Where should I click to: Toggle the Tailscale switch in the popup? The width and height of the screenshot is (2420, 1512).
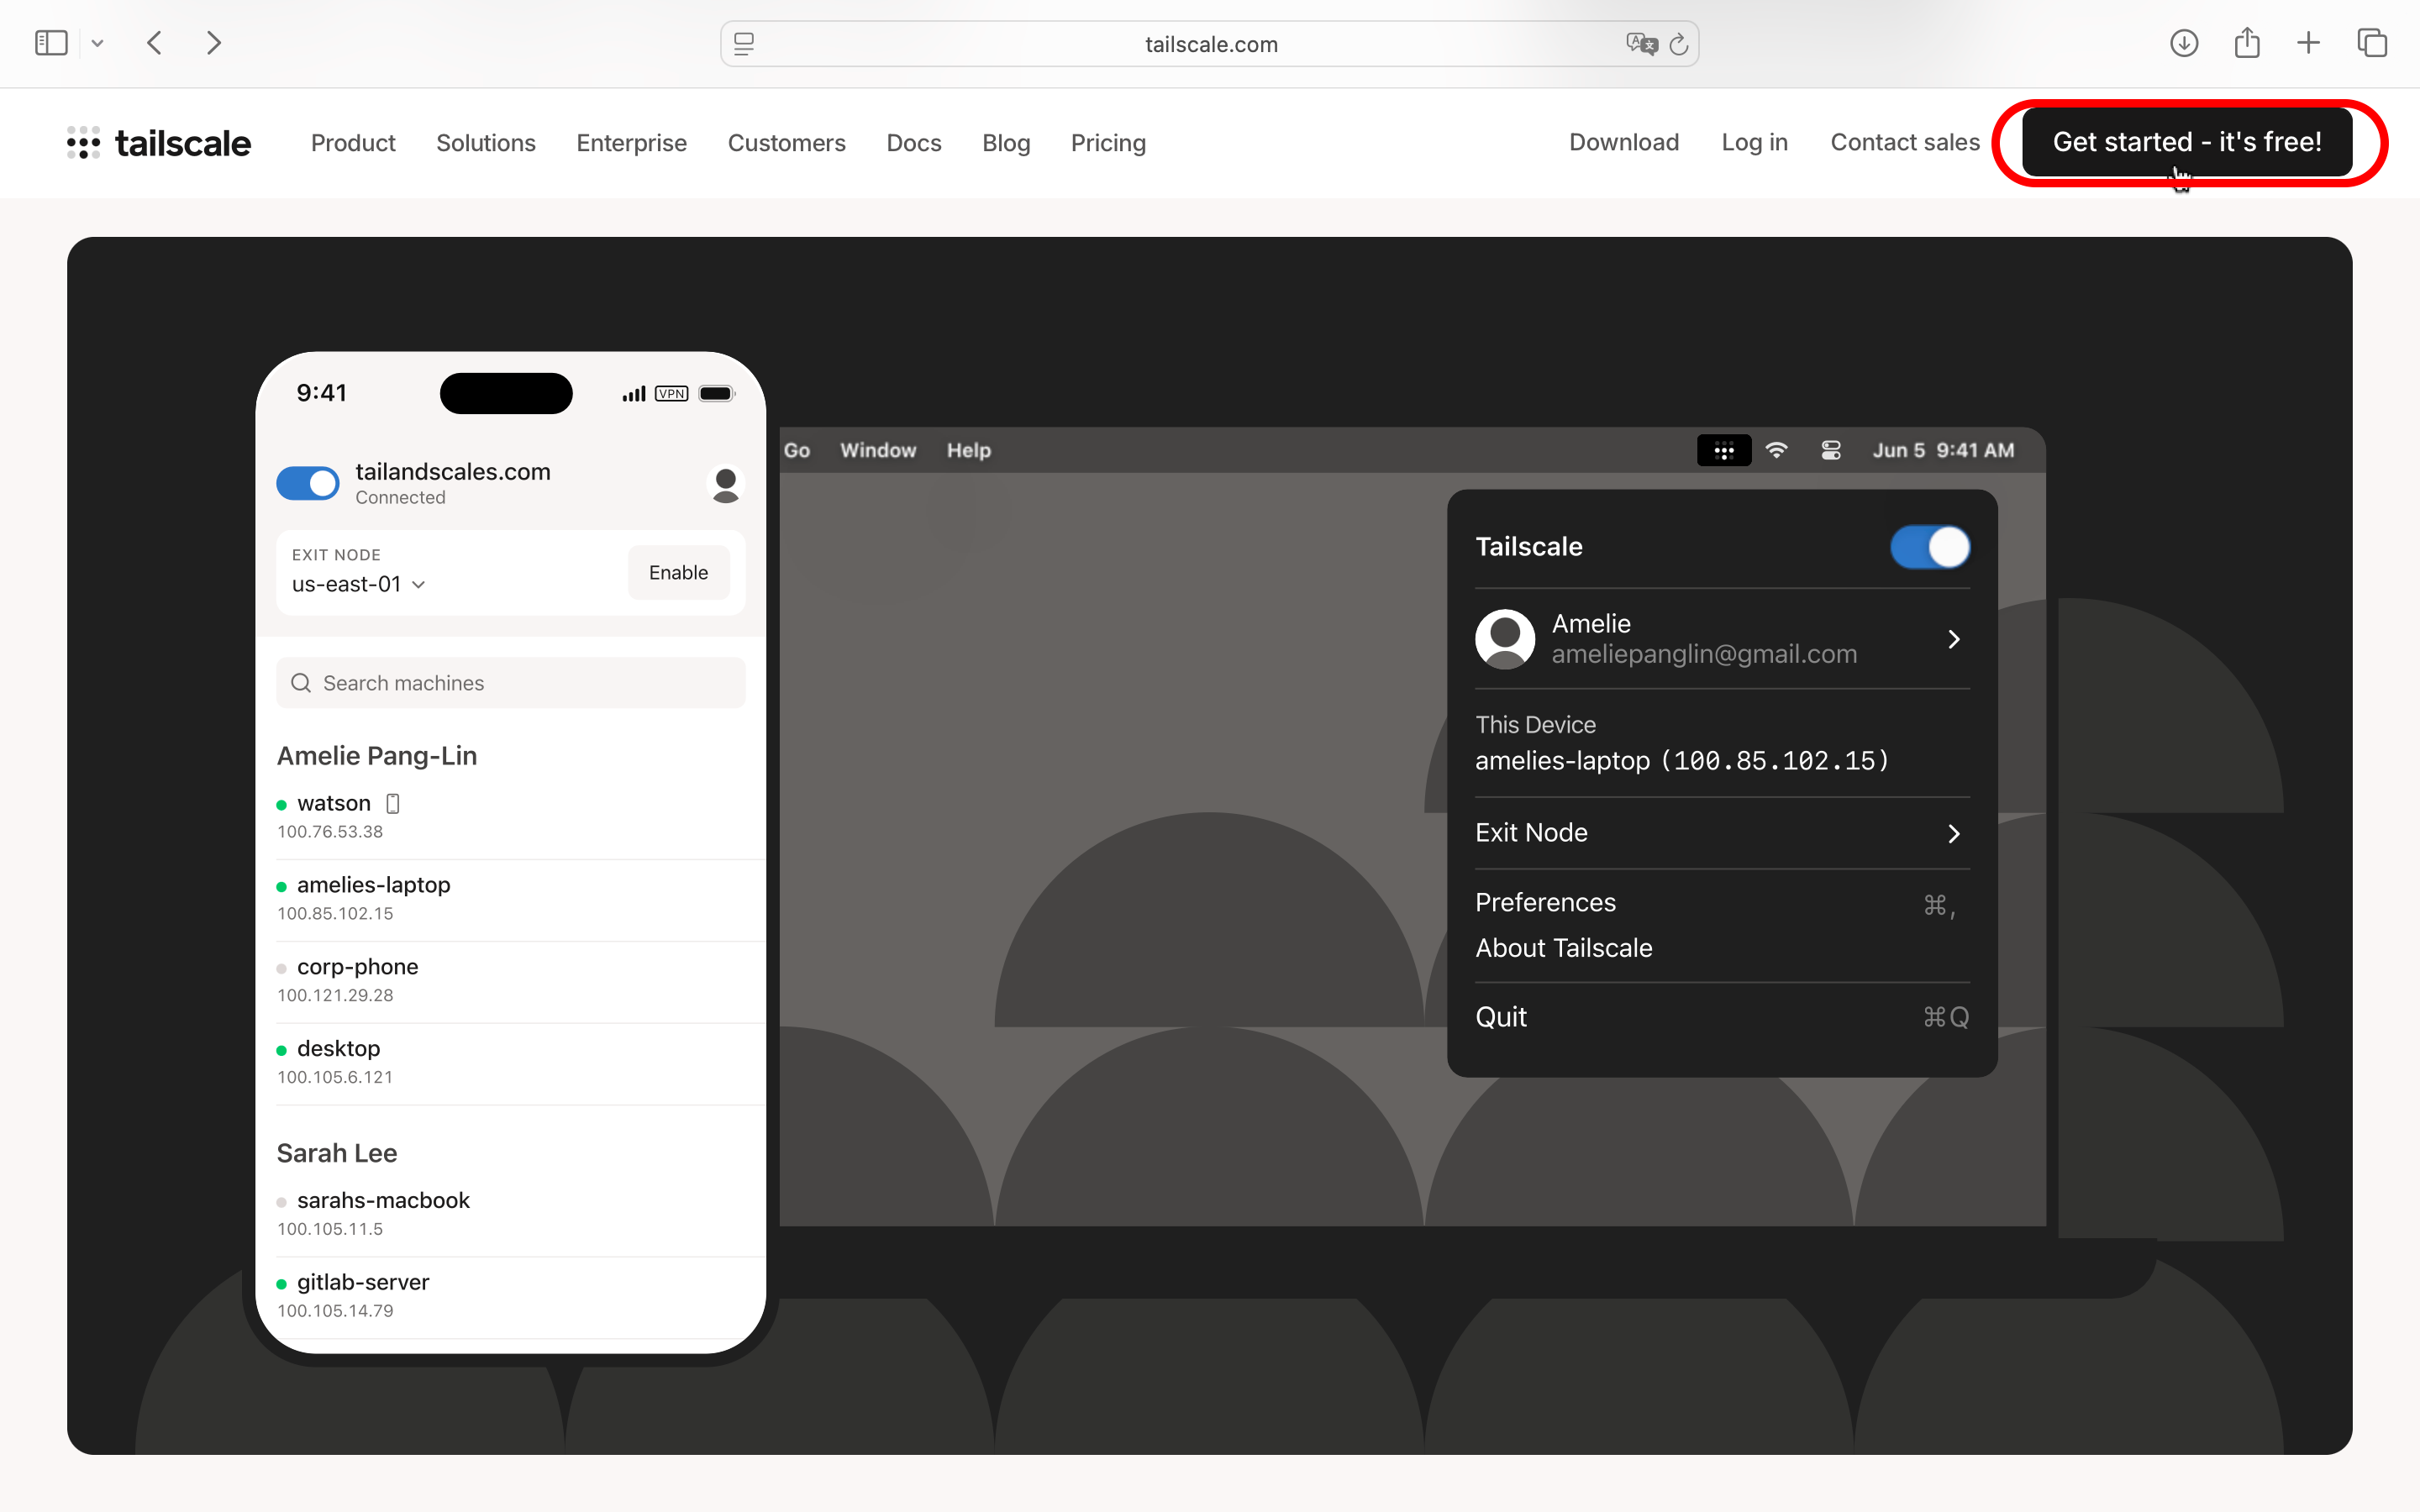pos(1930,547)
